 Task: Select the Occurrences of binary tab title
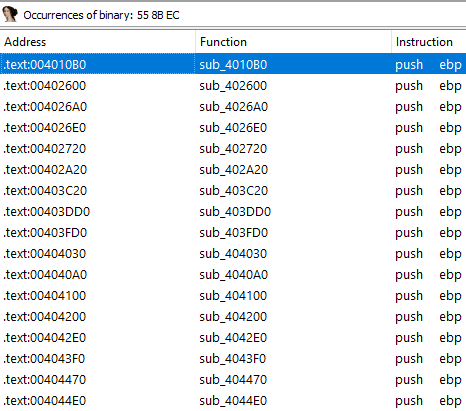click(101, 15)
